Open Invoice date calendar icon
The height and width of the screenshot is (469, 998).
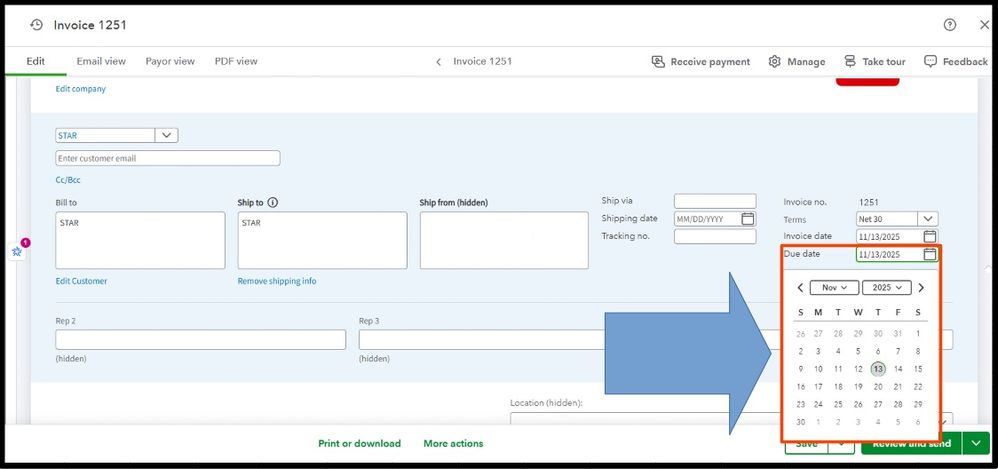pos(929,237)
